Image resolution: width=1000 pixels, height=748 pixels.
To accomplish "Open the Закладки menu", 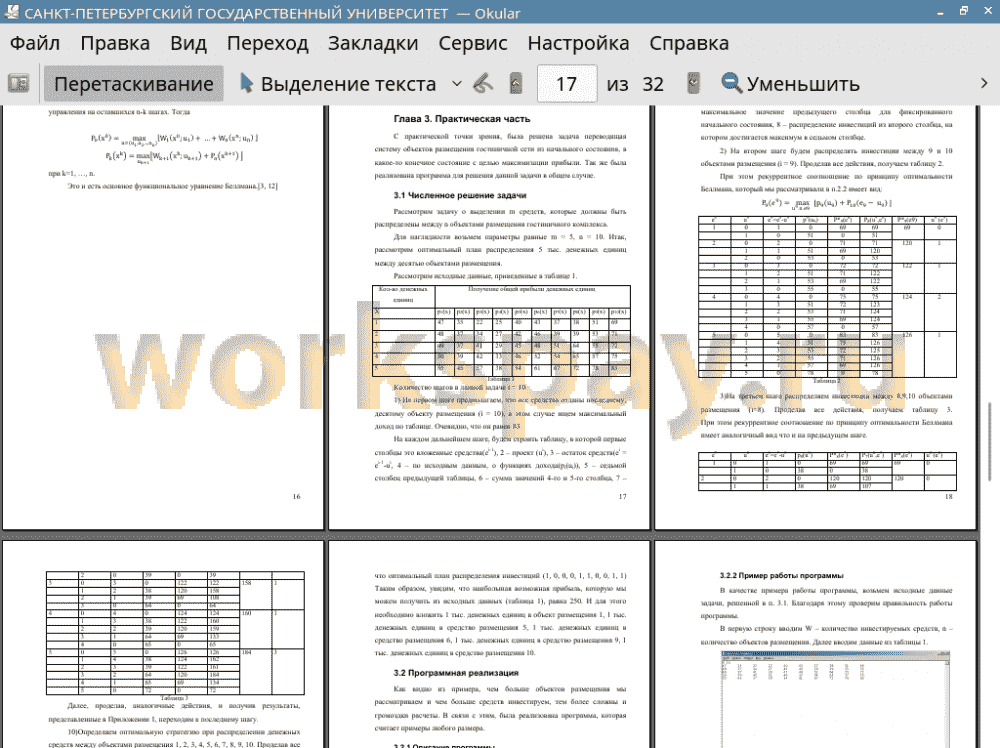I will (373, 43).
